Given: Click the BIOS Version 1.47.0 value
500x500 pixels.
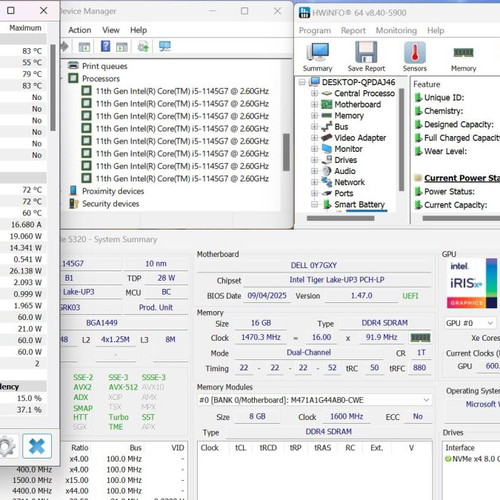Looking at the screenshot, I should coord(361,296).
